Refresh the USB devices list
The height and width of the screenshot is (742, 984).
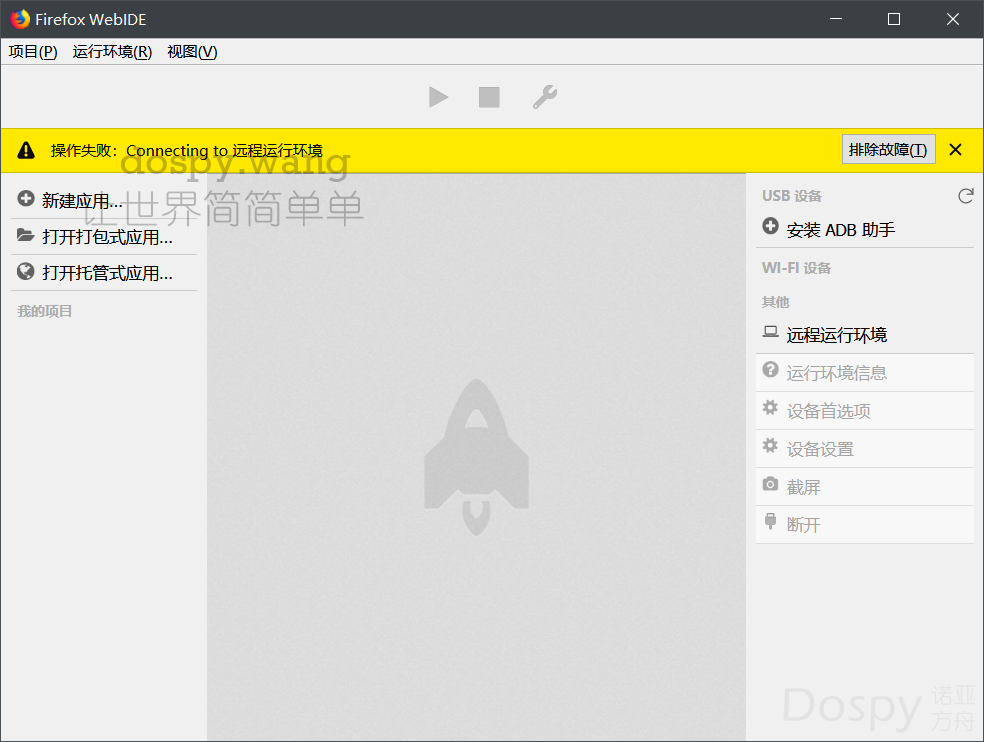(x=965, y=196)
